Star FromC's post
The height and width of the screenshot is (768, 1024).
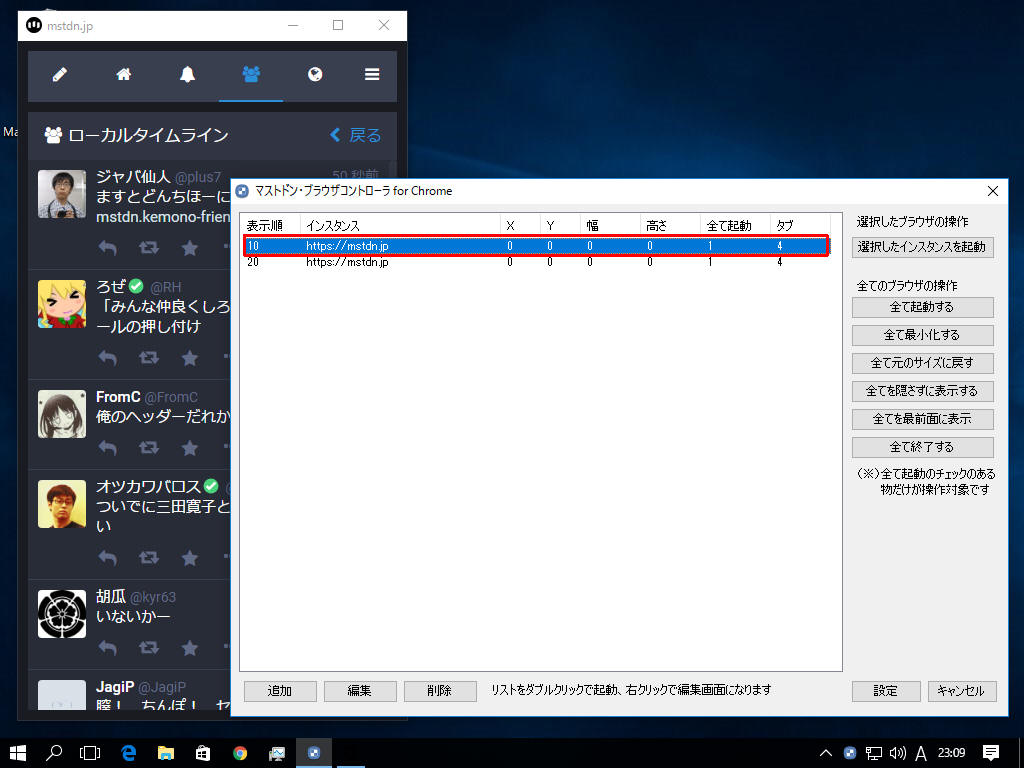[190, 448]
